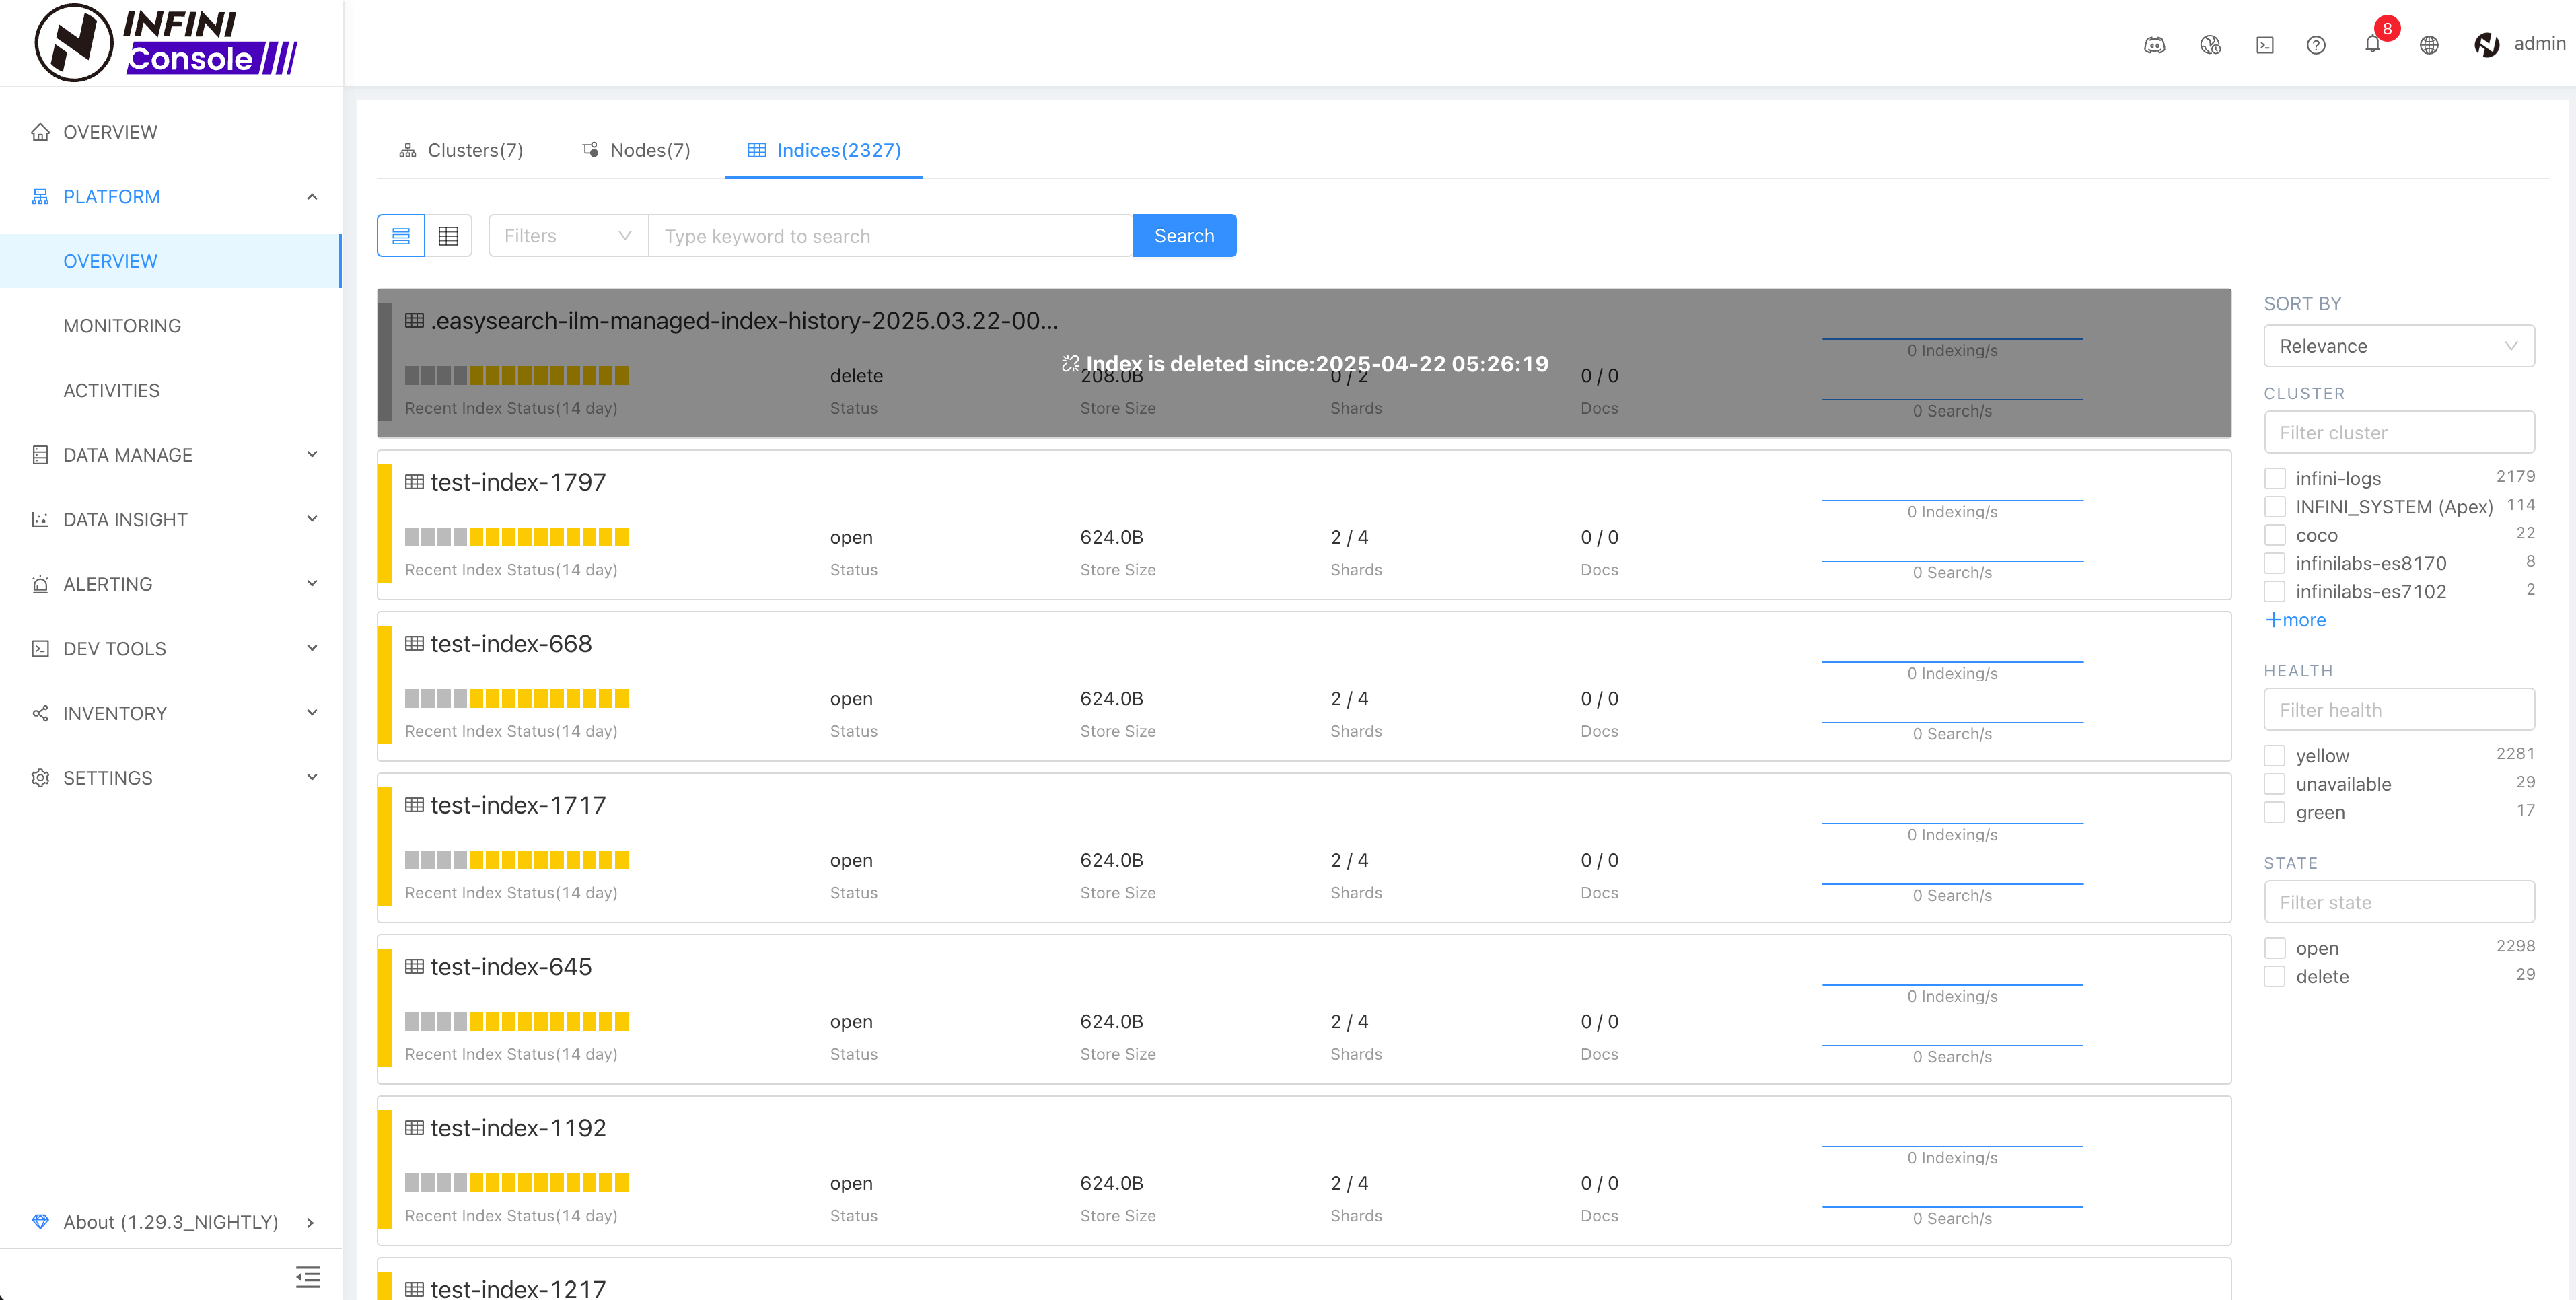Check the infini-logs cluster filter
The image size is (2576, 1300).
coord(2275,478)
